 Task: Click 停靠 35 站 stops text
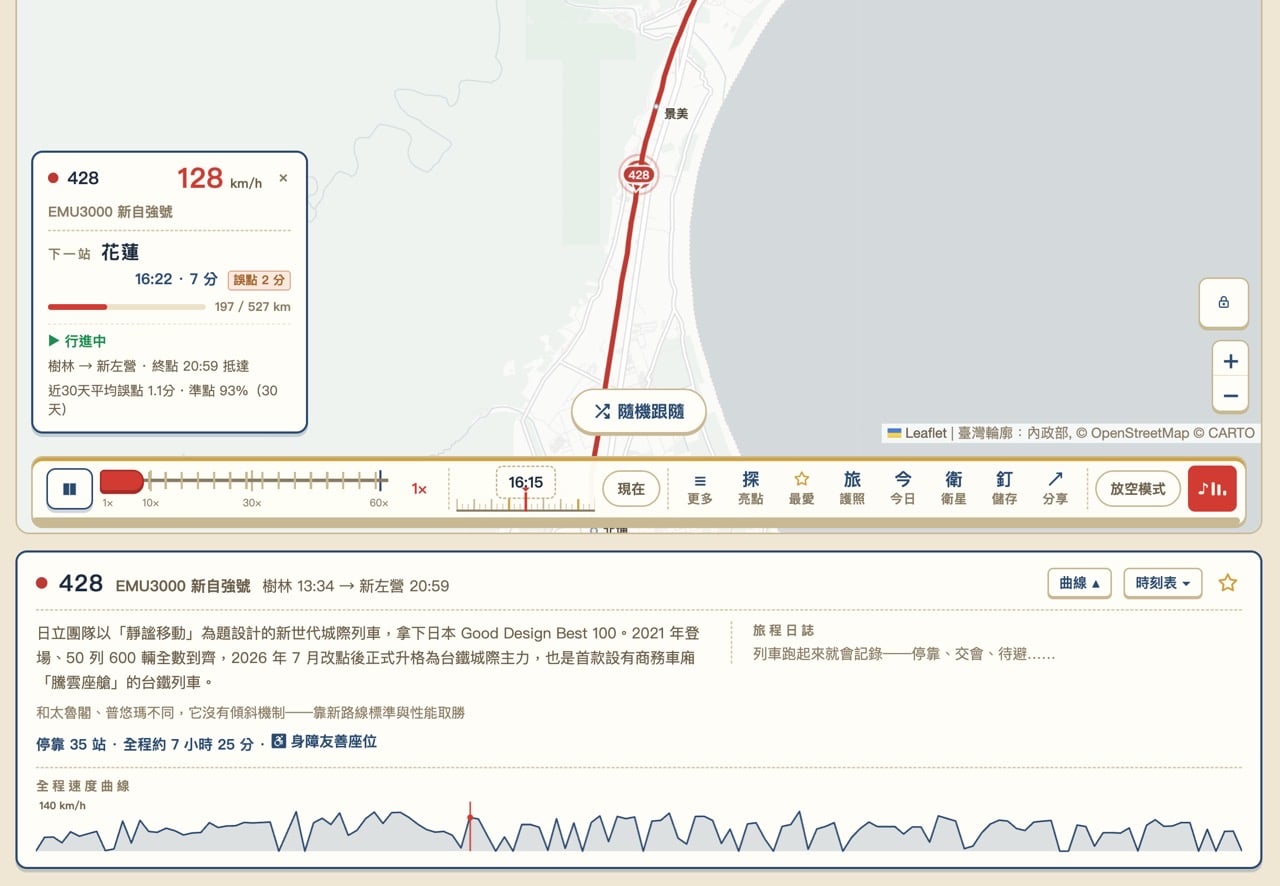71,744
